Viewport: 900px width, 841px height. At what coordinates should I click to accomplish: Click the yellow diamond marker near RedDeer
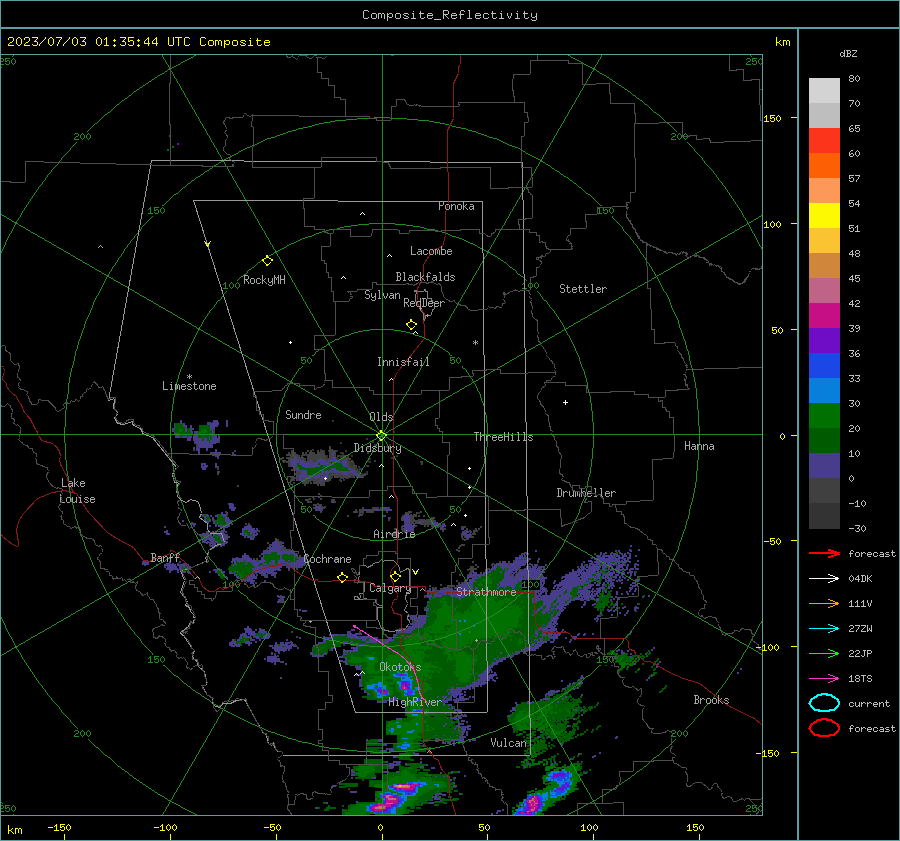click(412, 325)
